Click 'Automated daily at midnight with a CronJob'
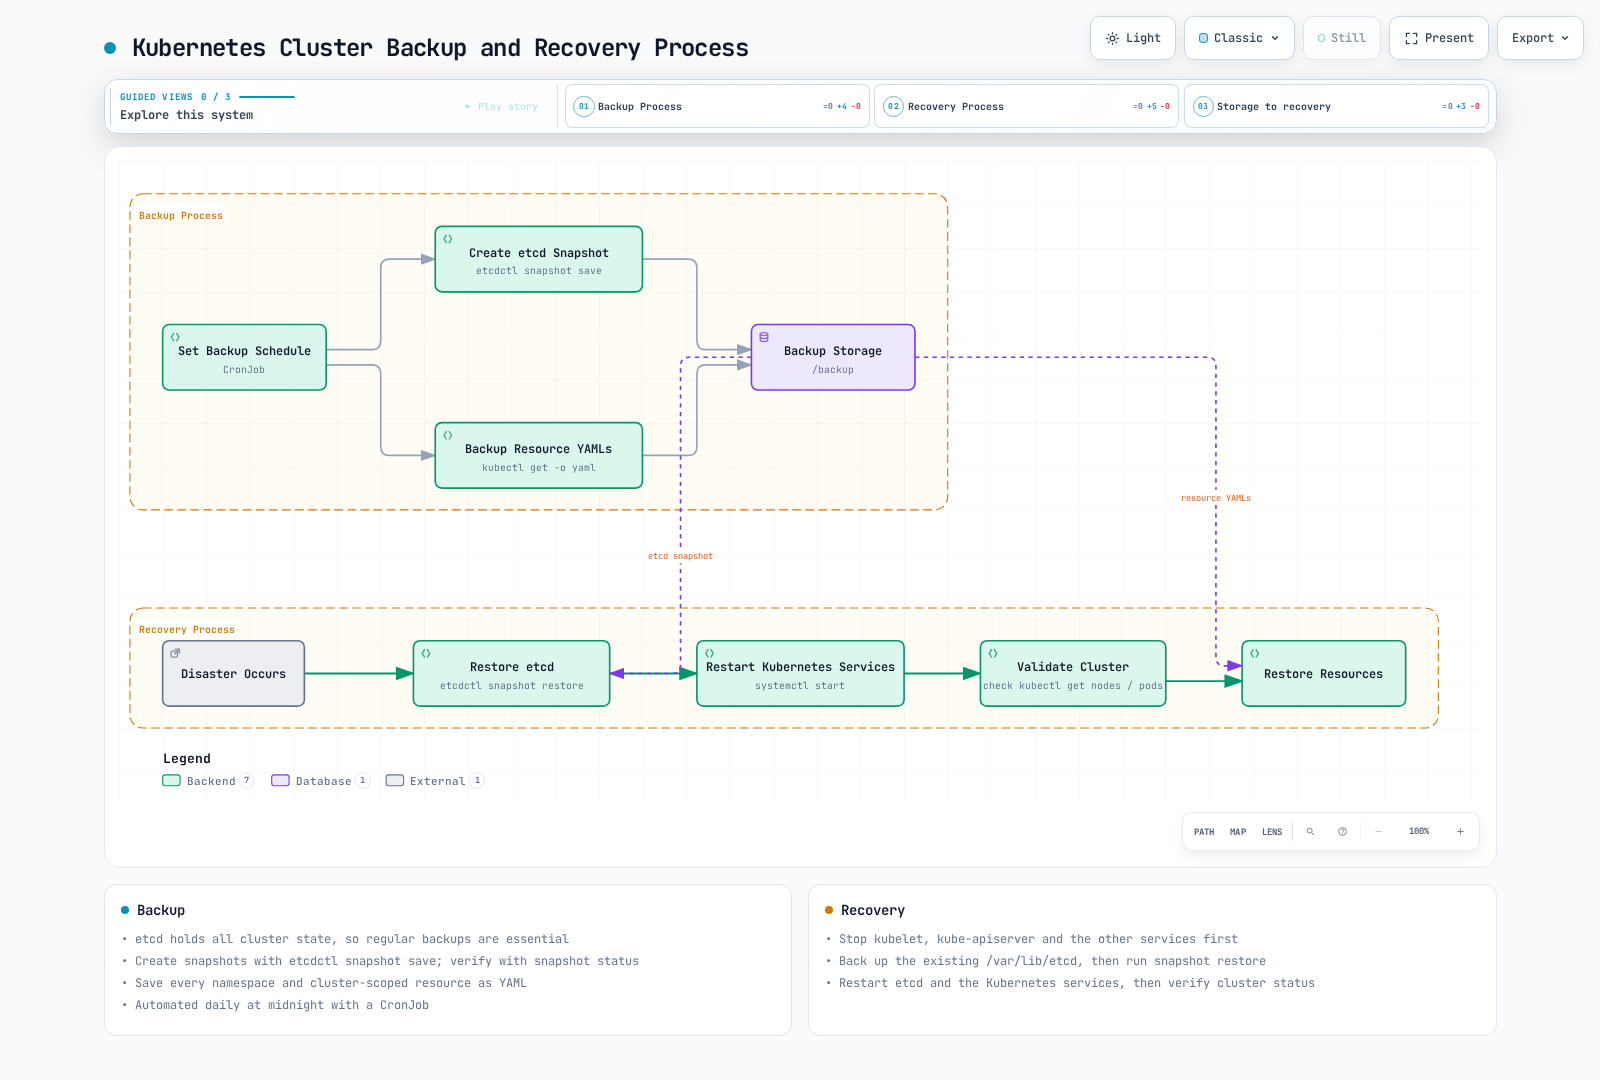The width and height of the screenshot is (1600, 1080). pyautogui.click(x=282, y=1005)
